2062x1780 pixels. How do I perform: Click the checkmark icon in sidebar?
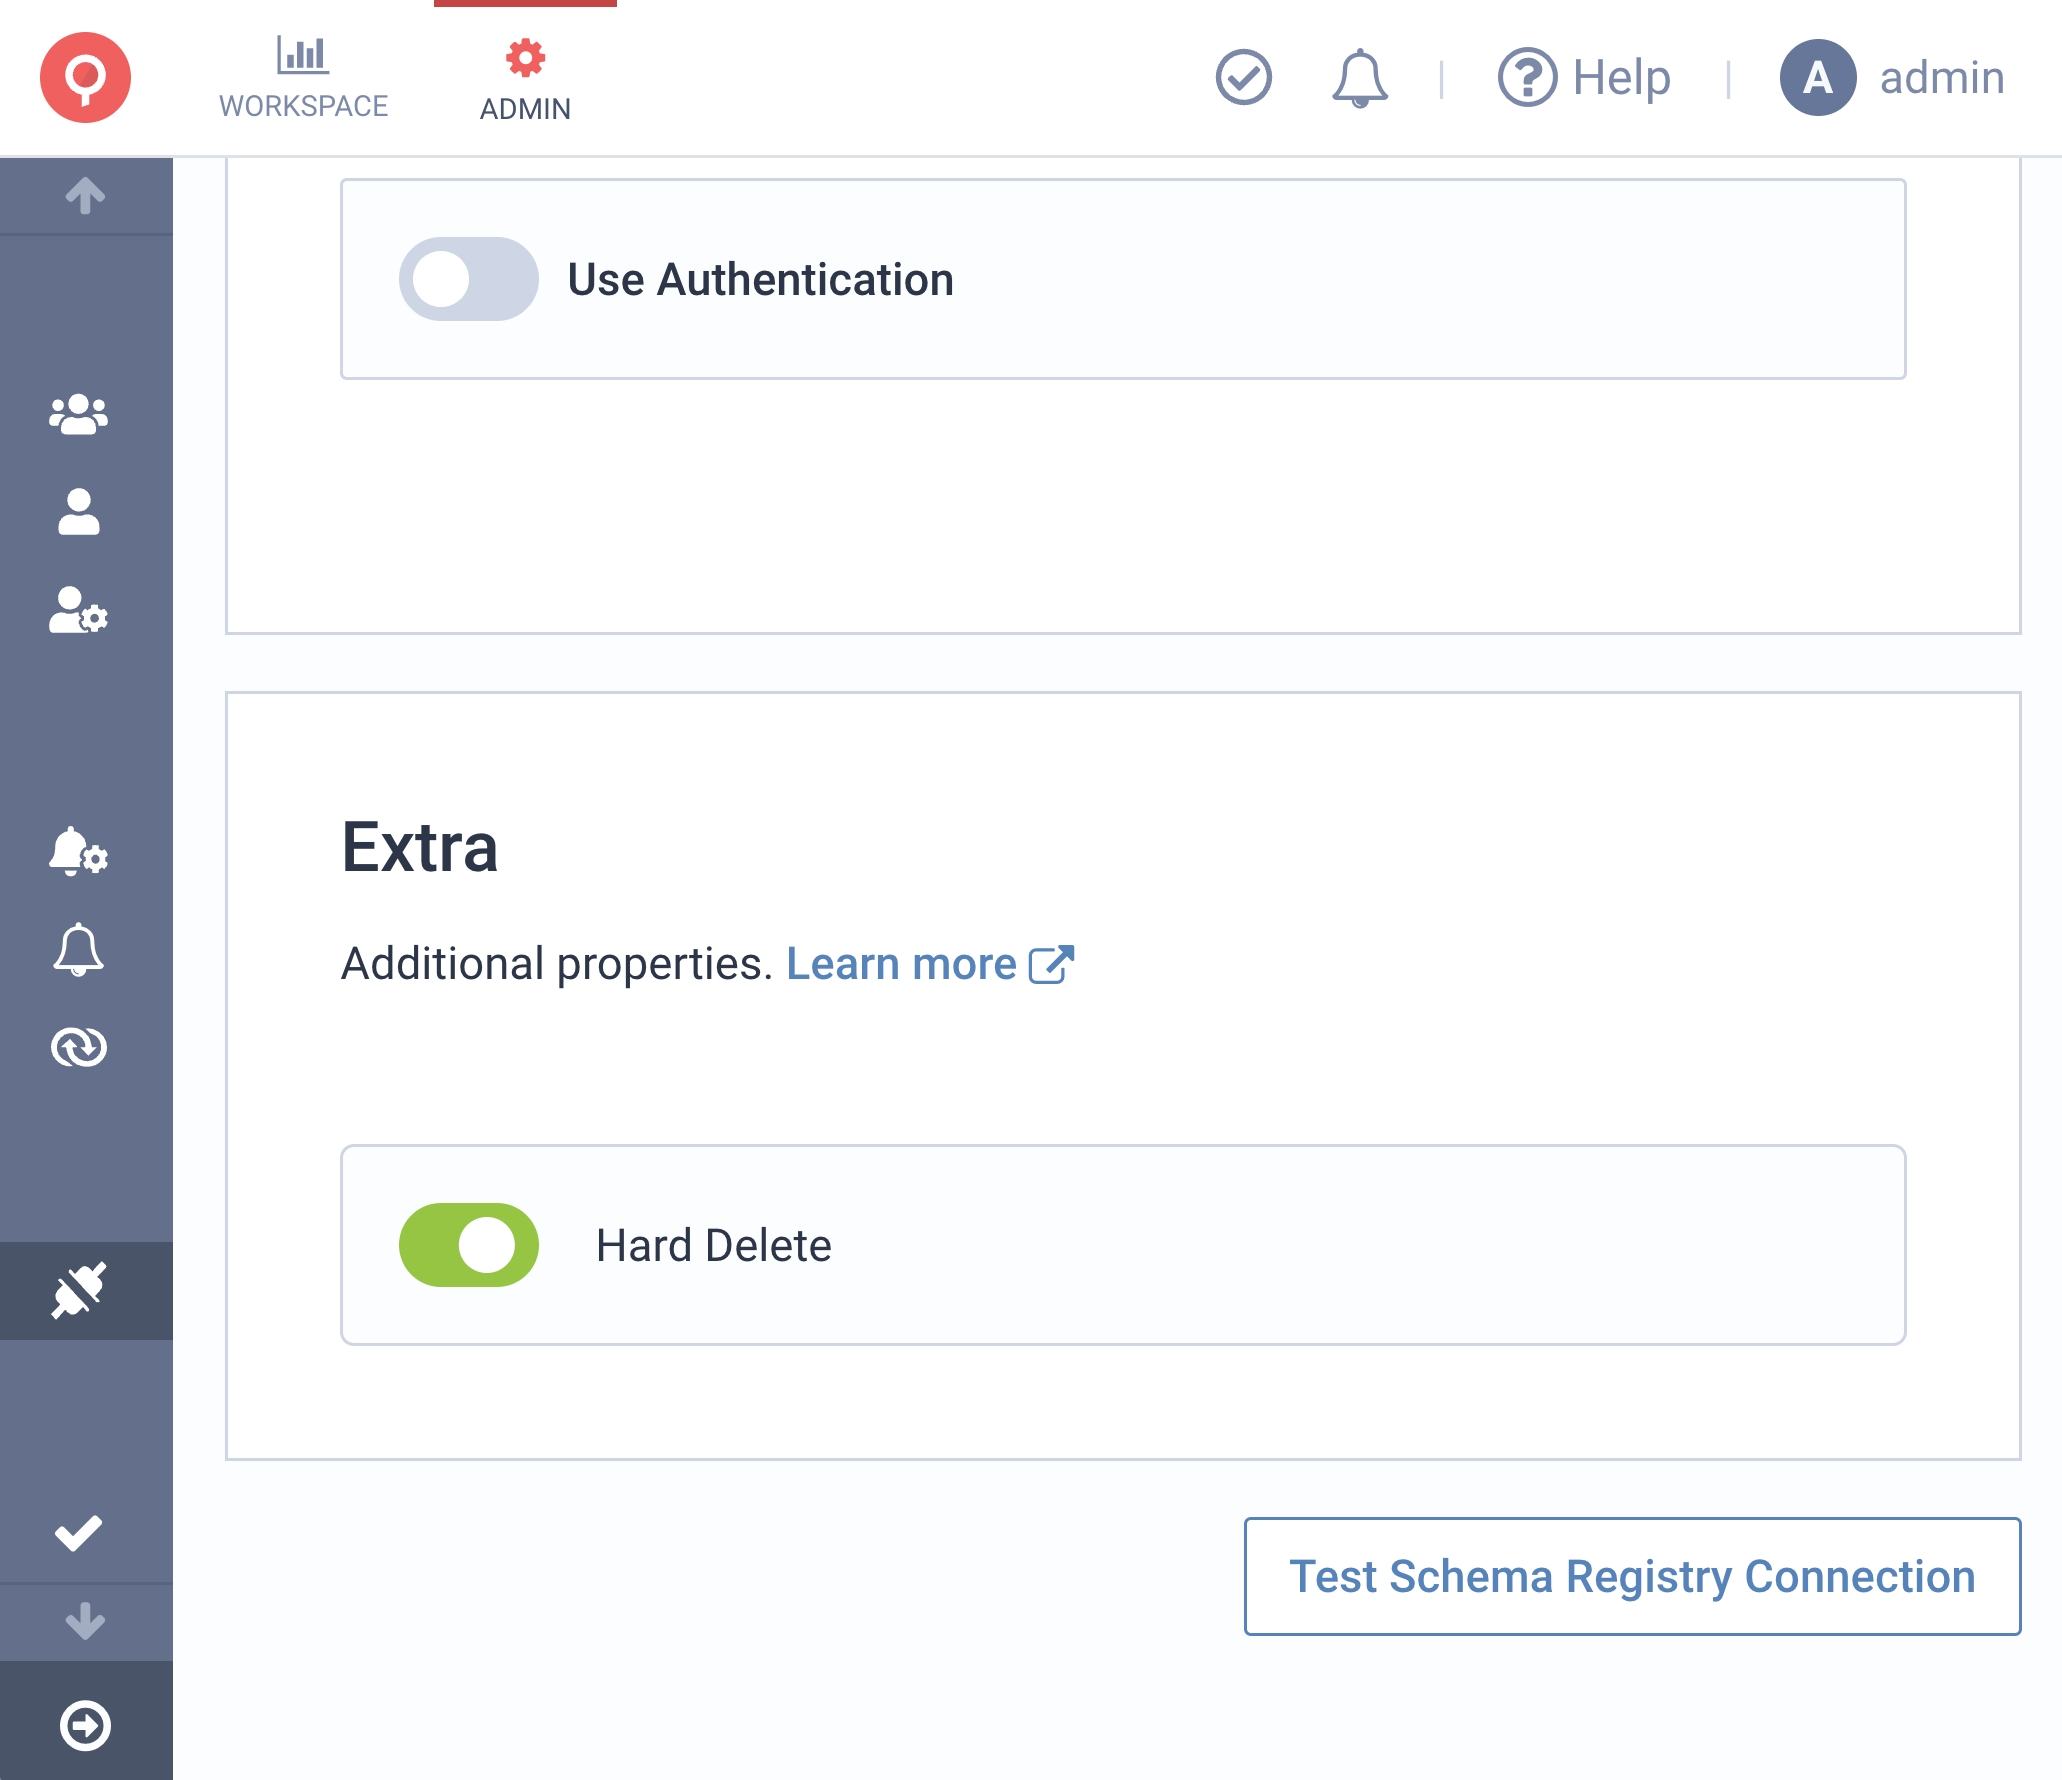pyautogui.click(x=79, y=1533)
